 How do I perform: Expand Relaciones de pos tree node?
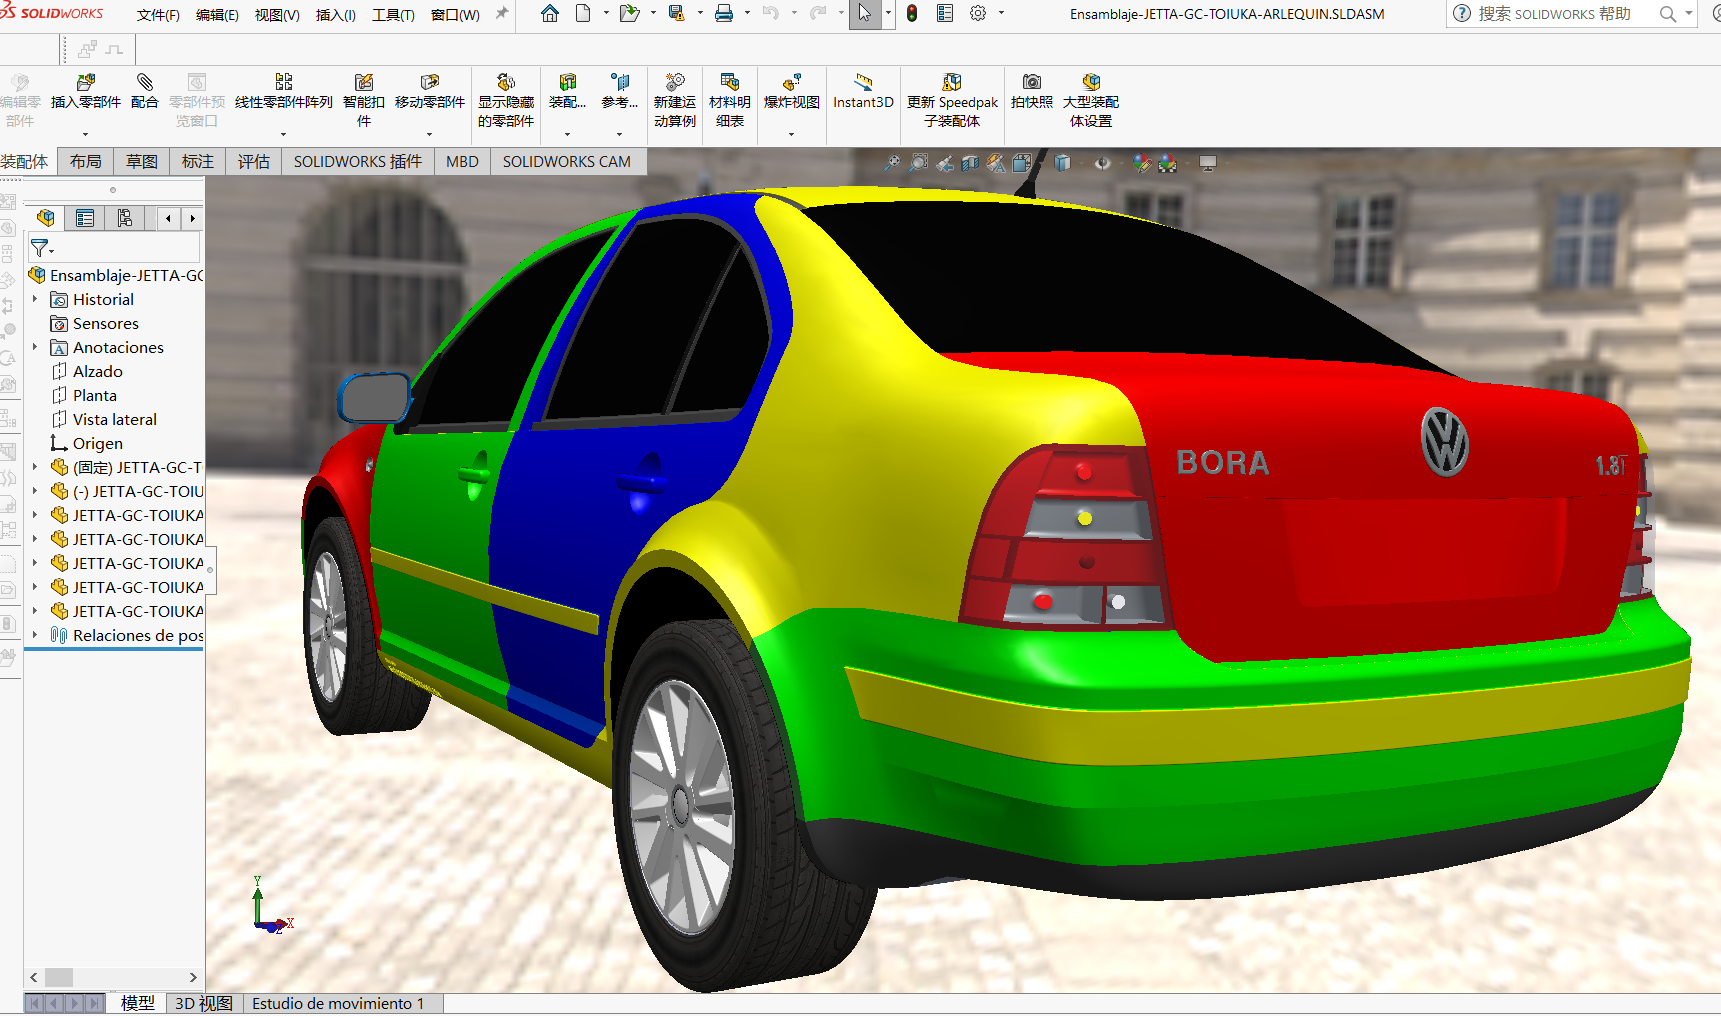pos(35,635)
